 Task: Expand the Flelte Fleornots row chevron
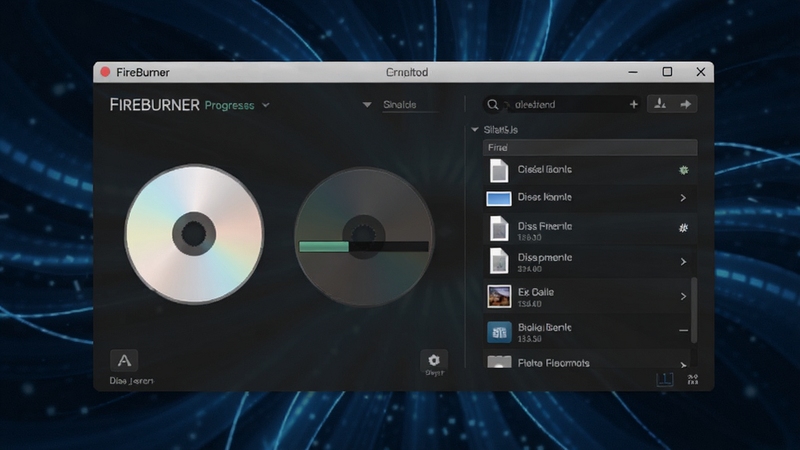(x=683, y=365)
